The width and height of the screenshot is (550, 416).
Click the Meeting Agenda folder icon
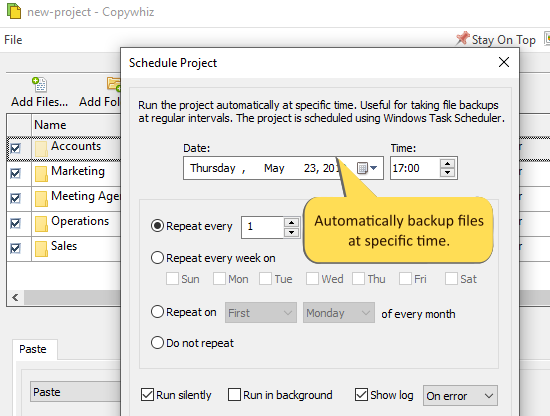click(41, 199)
